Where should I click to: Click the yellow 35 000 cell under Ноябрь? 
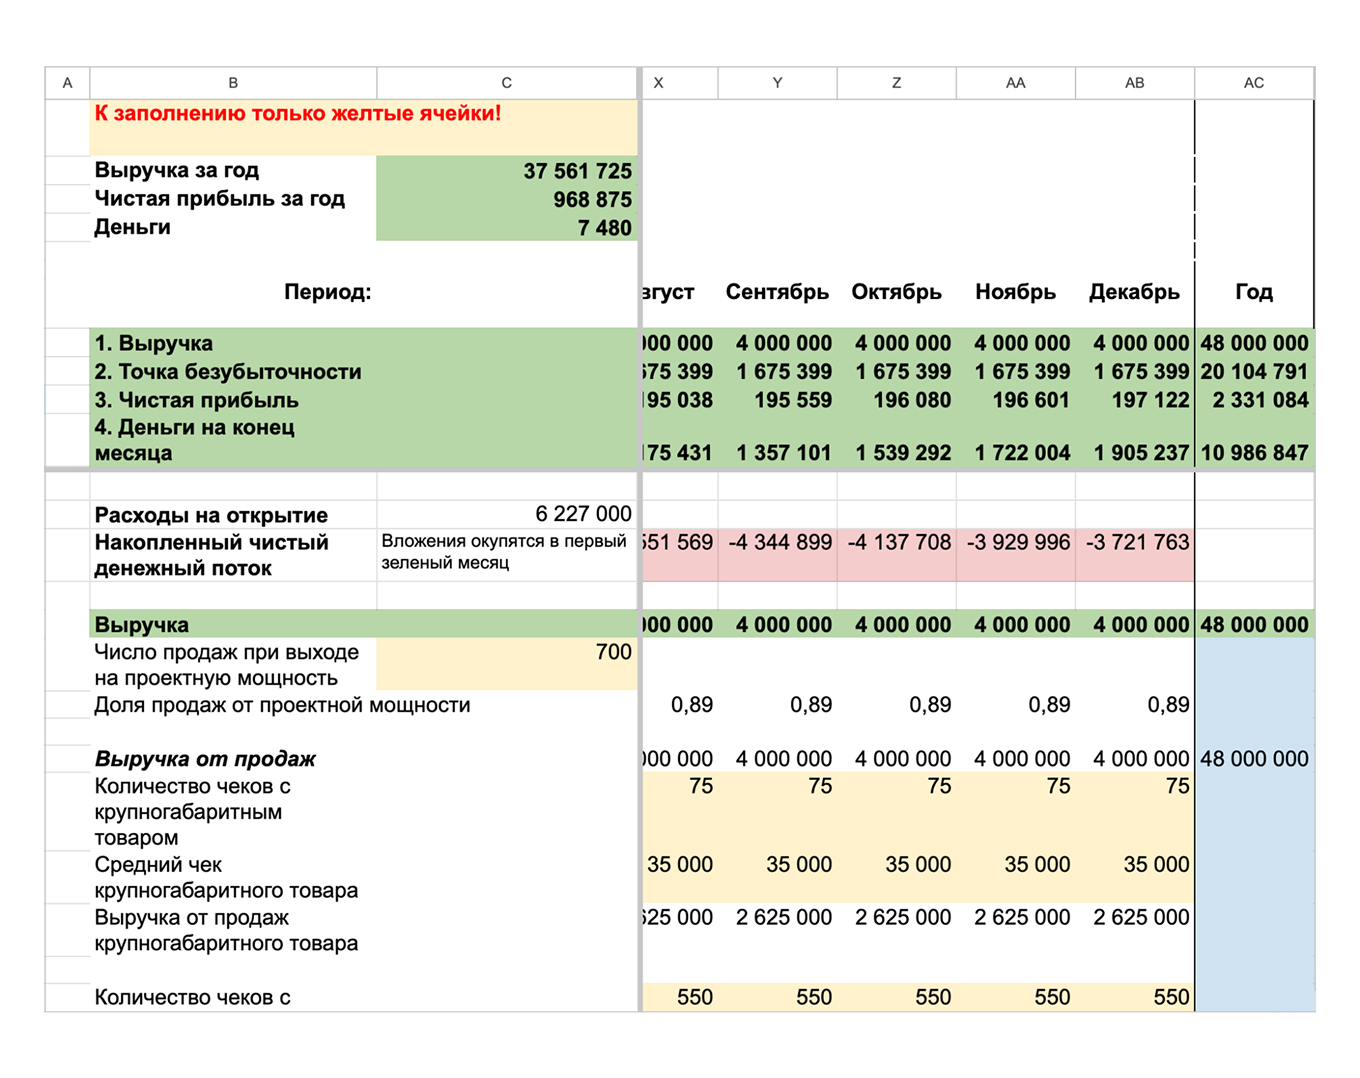click(x=1015, y=877)
